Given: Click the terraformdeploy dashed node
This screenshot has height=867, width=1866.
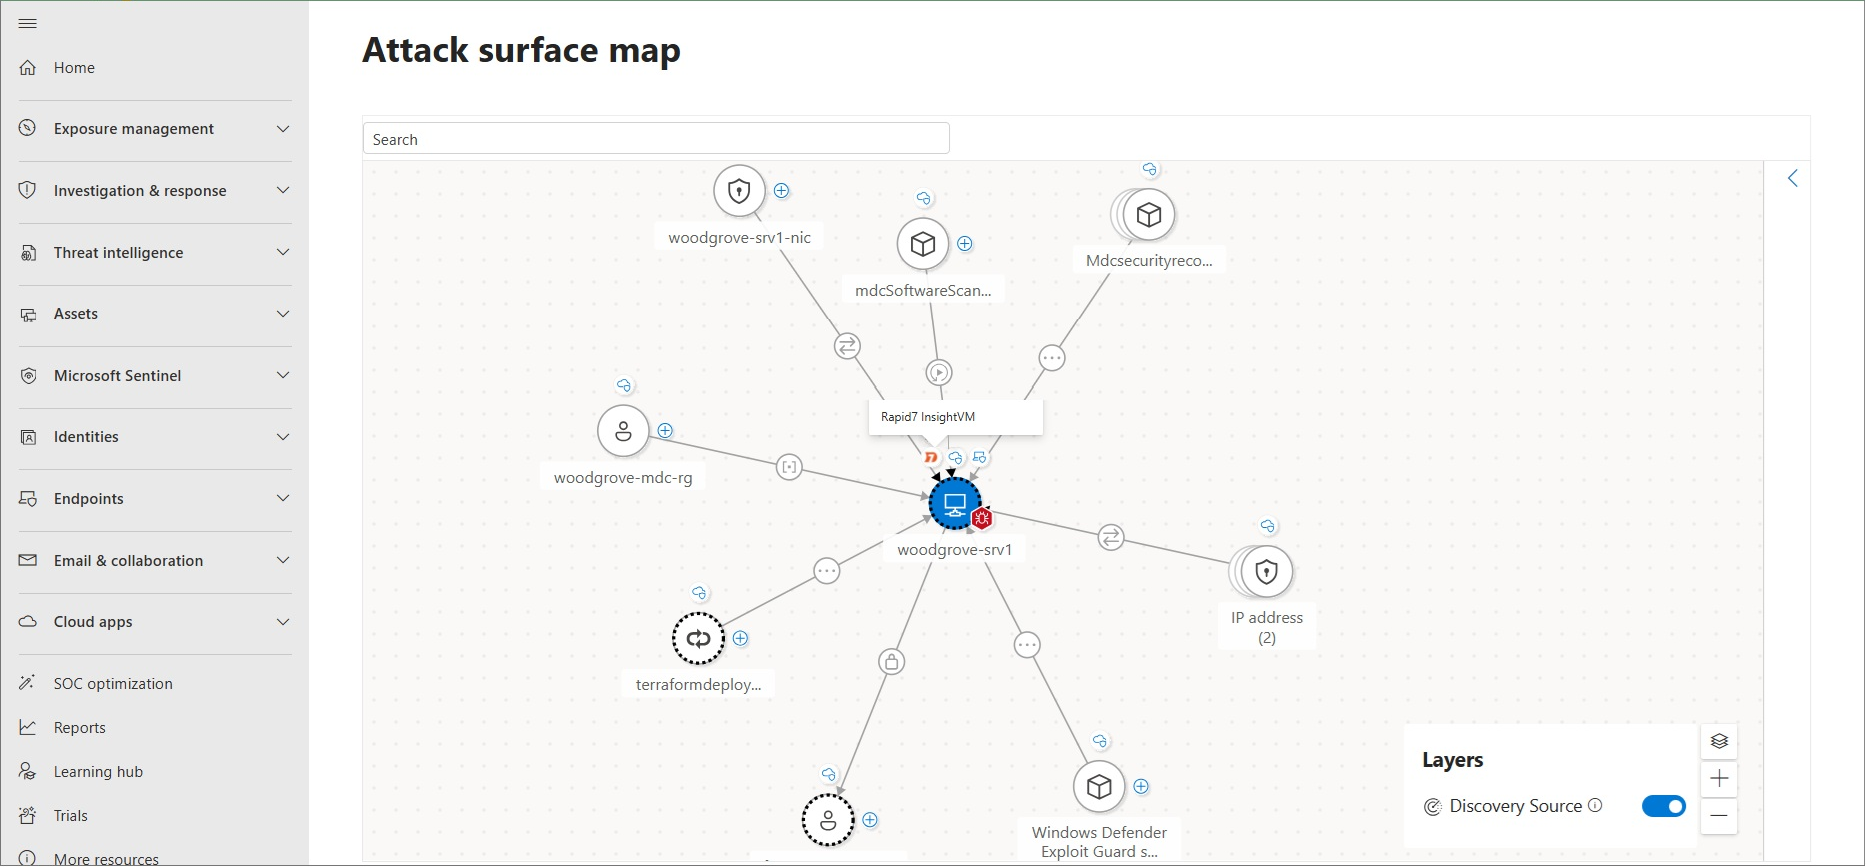Looking at the screenshot, I should [x=698, y=638].
